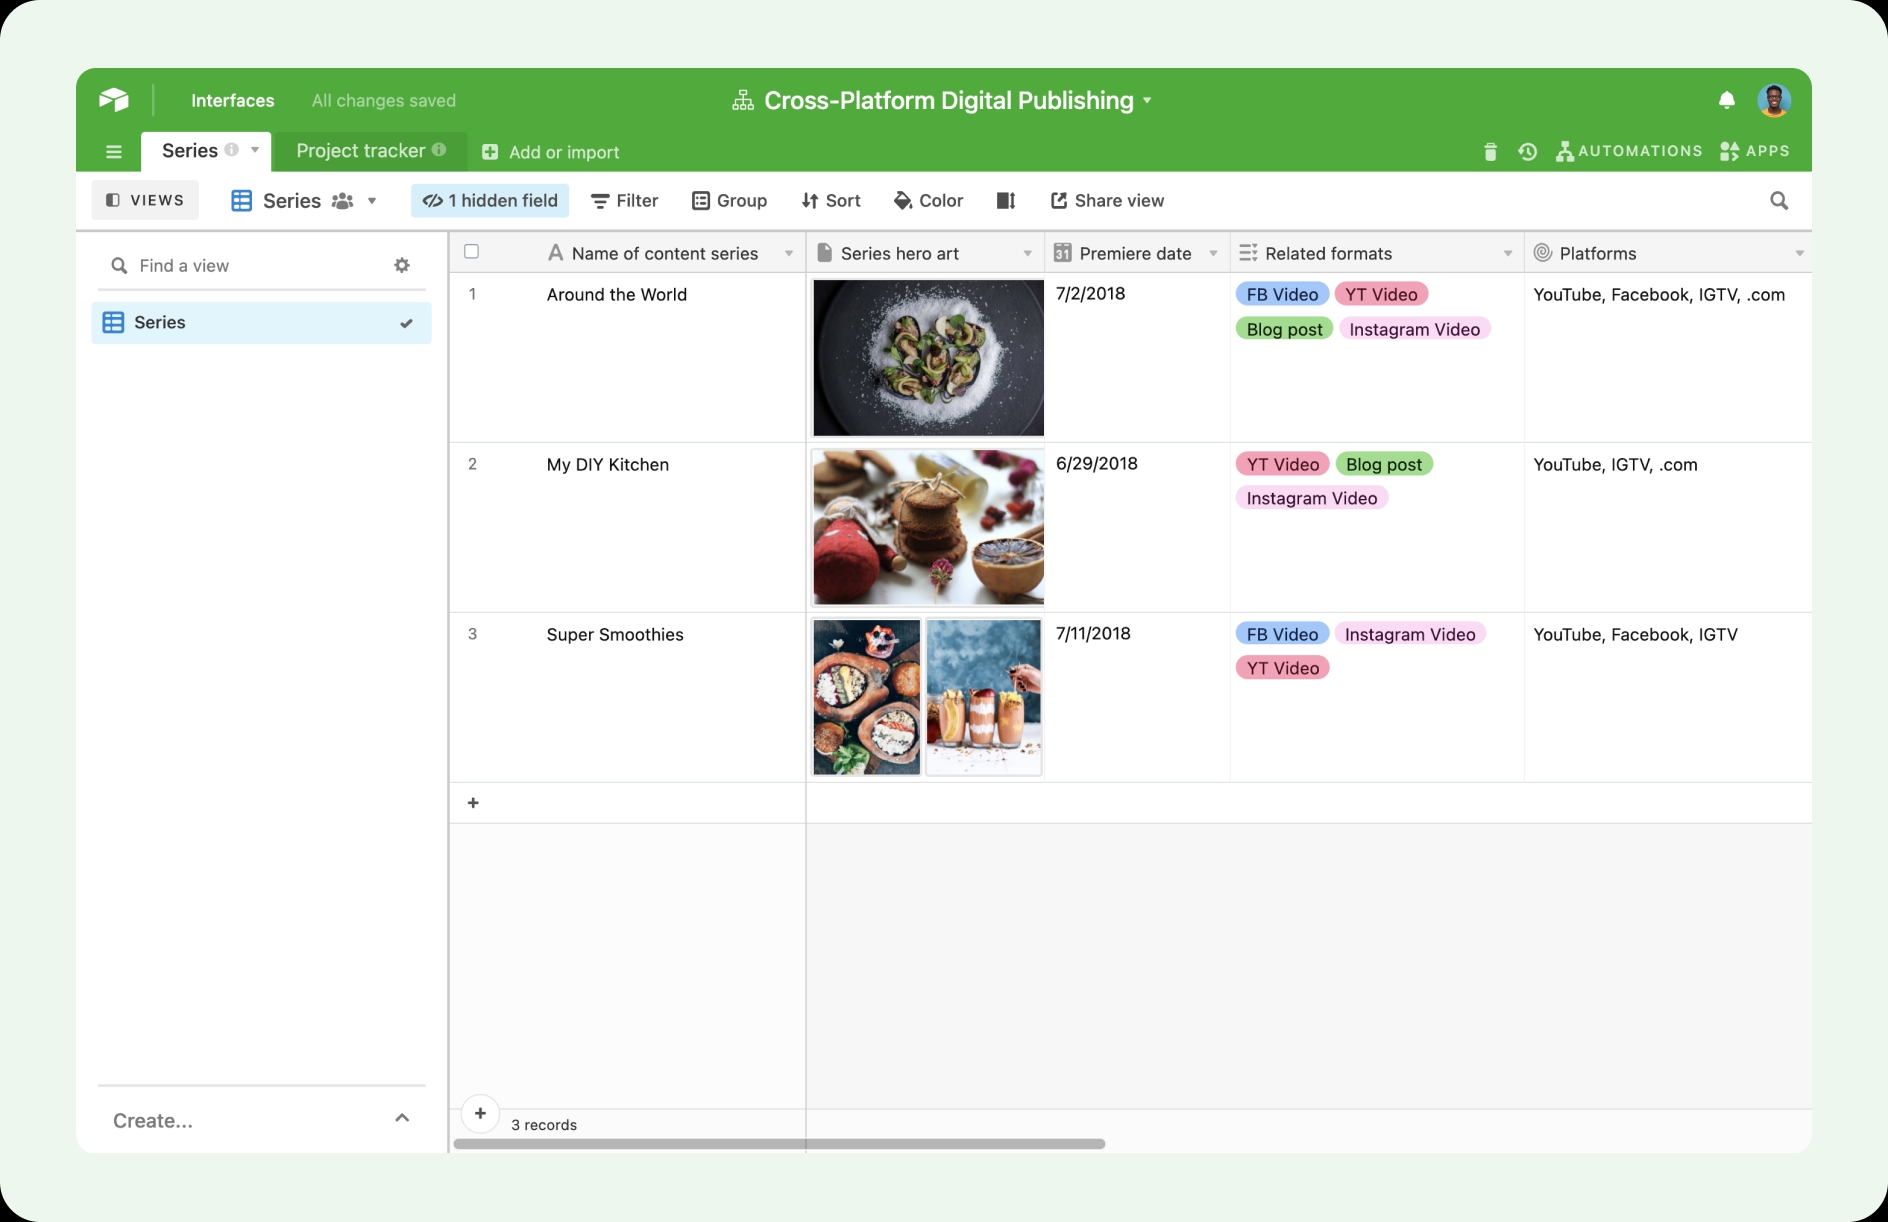The width and height of the screenshot is (1888, 1222).
Task: Click the blue FB Video tag in Around the World row
Action: click(1282, 294)
